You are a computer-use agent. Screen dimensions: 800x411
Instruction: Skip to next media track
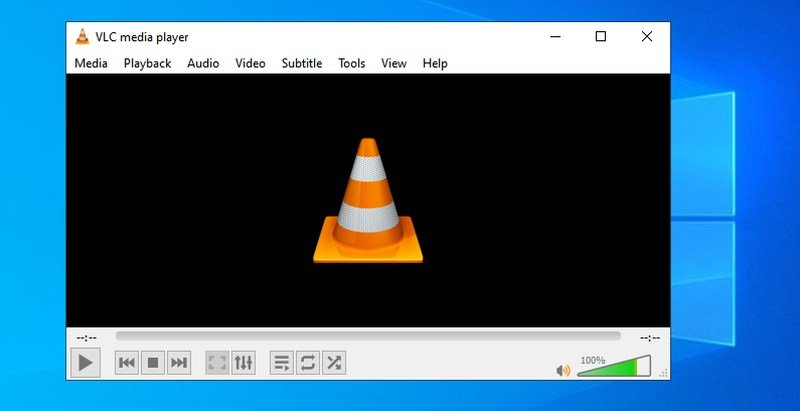point(179,363)
